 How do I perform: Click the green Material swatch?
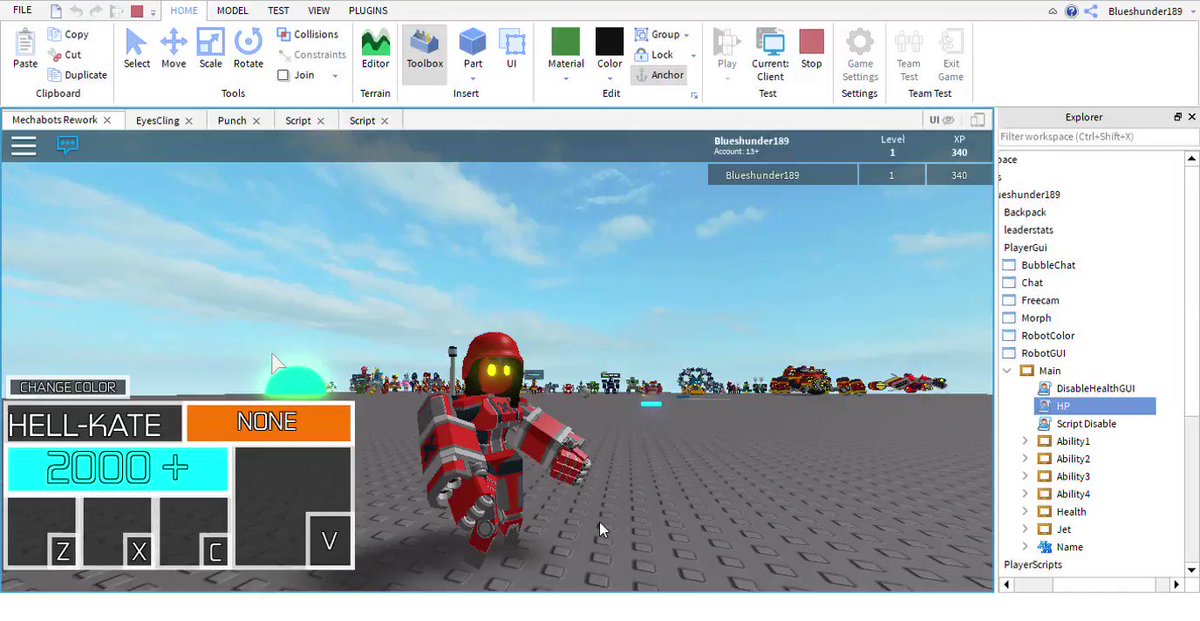coord(565,41)
